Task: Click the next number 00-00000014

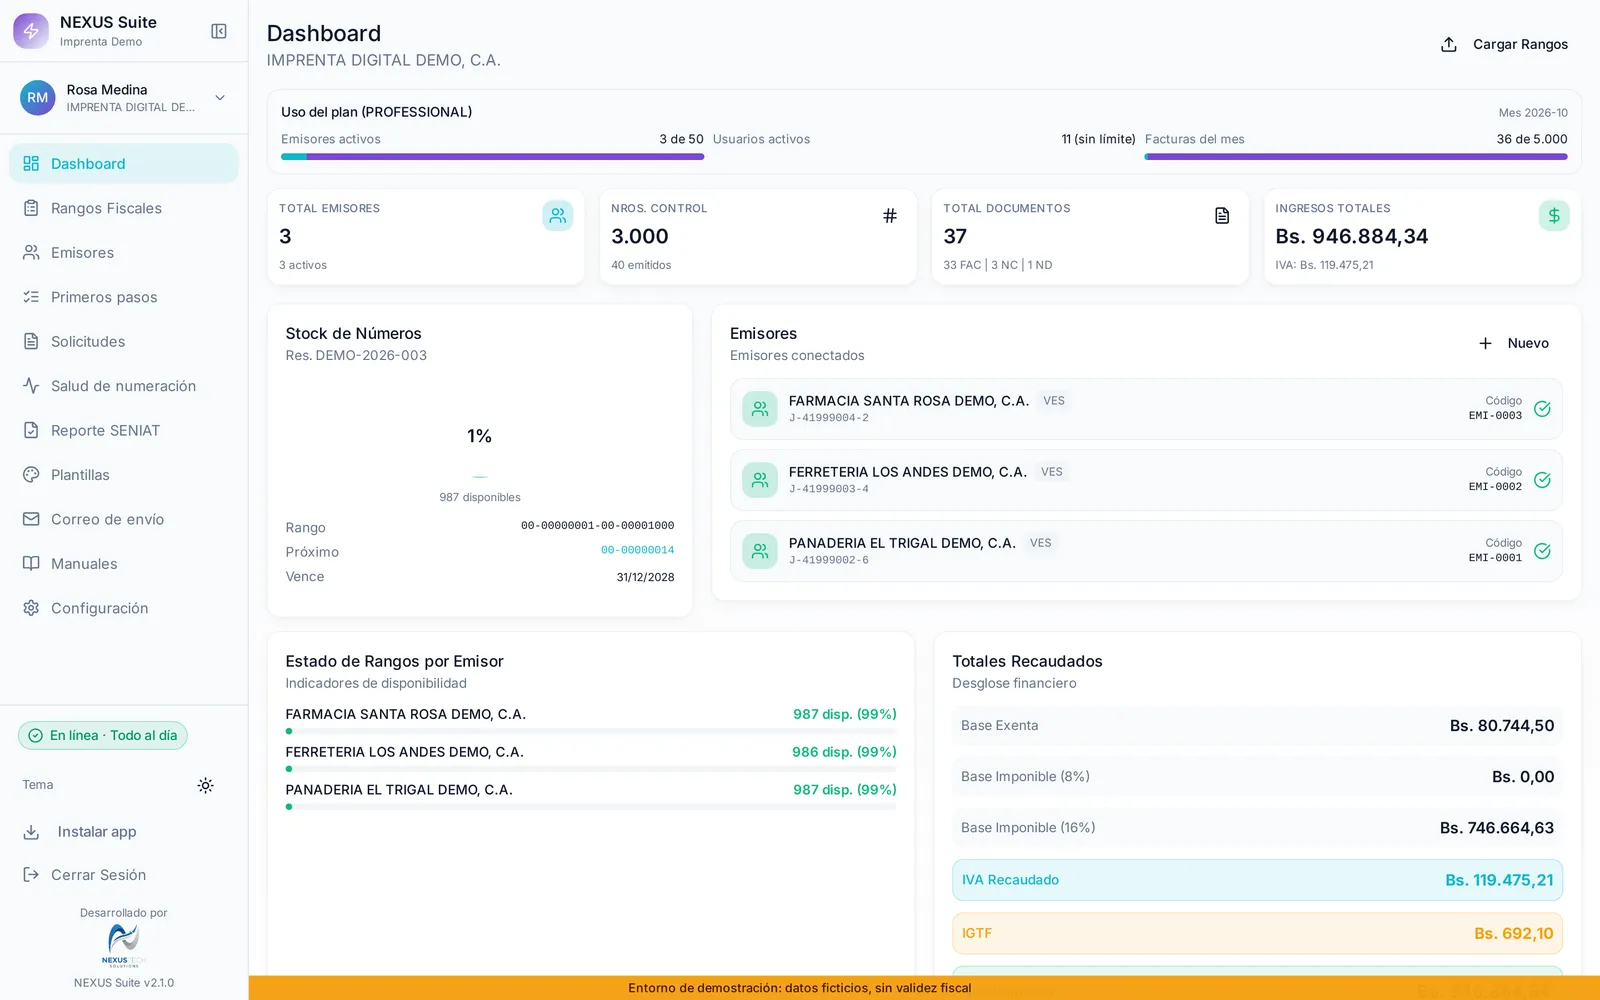Action: (637, 550)
